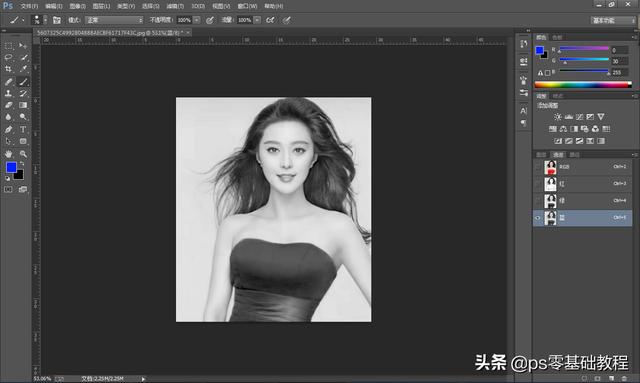Add a Vibrance adjustment
Viewport: 640px width, 383px height.
[x=601, y=117]
